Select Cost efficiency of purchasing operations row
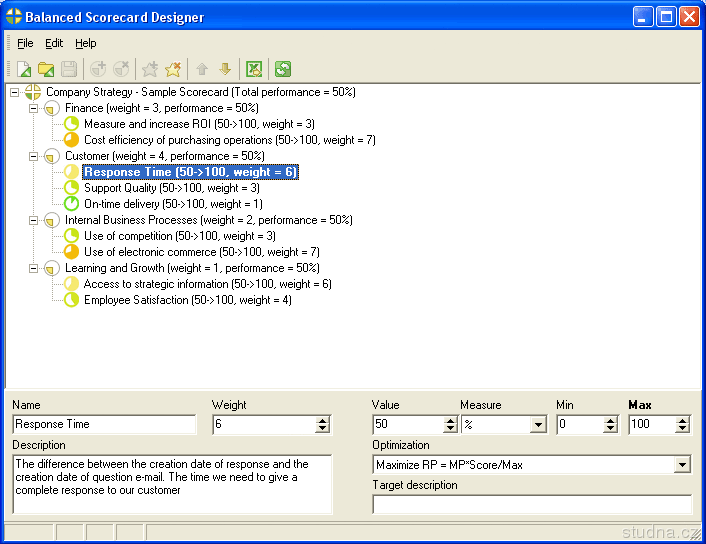This screenshot has height=544, width=706. 230,140
